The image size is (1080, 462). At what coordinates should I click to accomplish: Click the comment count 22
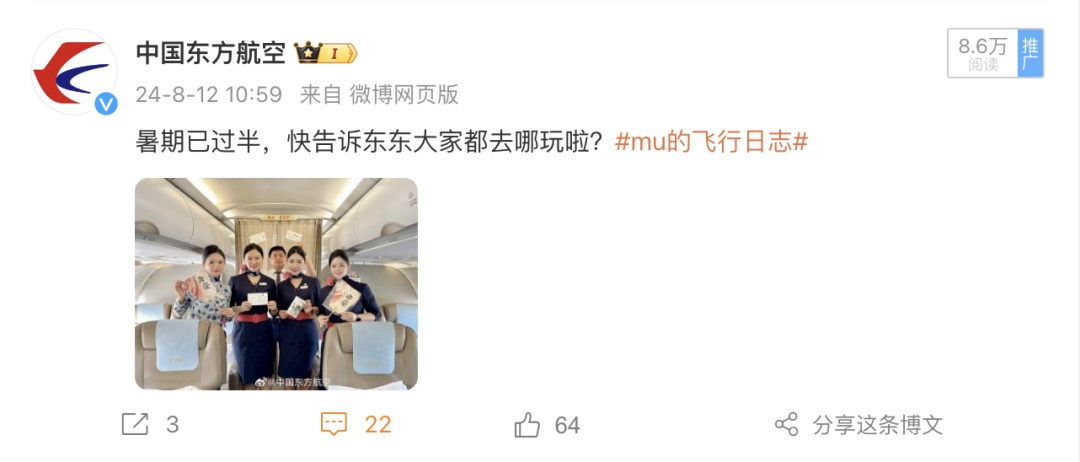378,425
